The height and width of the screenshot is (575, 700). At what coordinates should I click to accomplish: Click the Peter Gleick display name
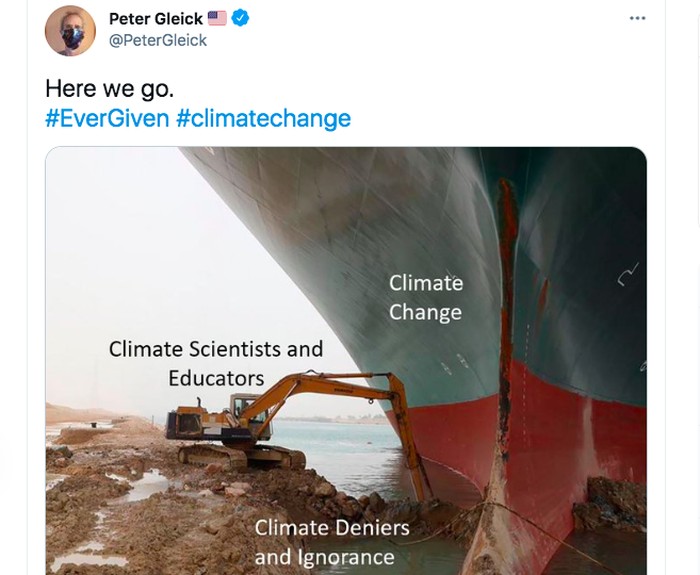155,19
